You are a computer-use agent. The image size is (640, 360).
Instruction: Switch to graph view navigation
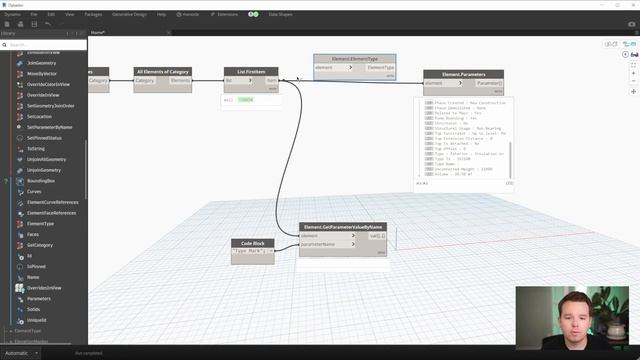(x=629, y=44)
